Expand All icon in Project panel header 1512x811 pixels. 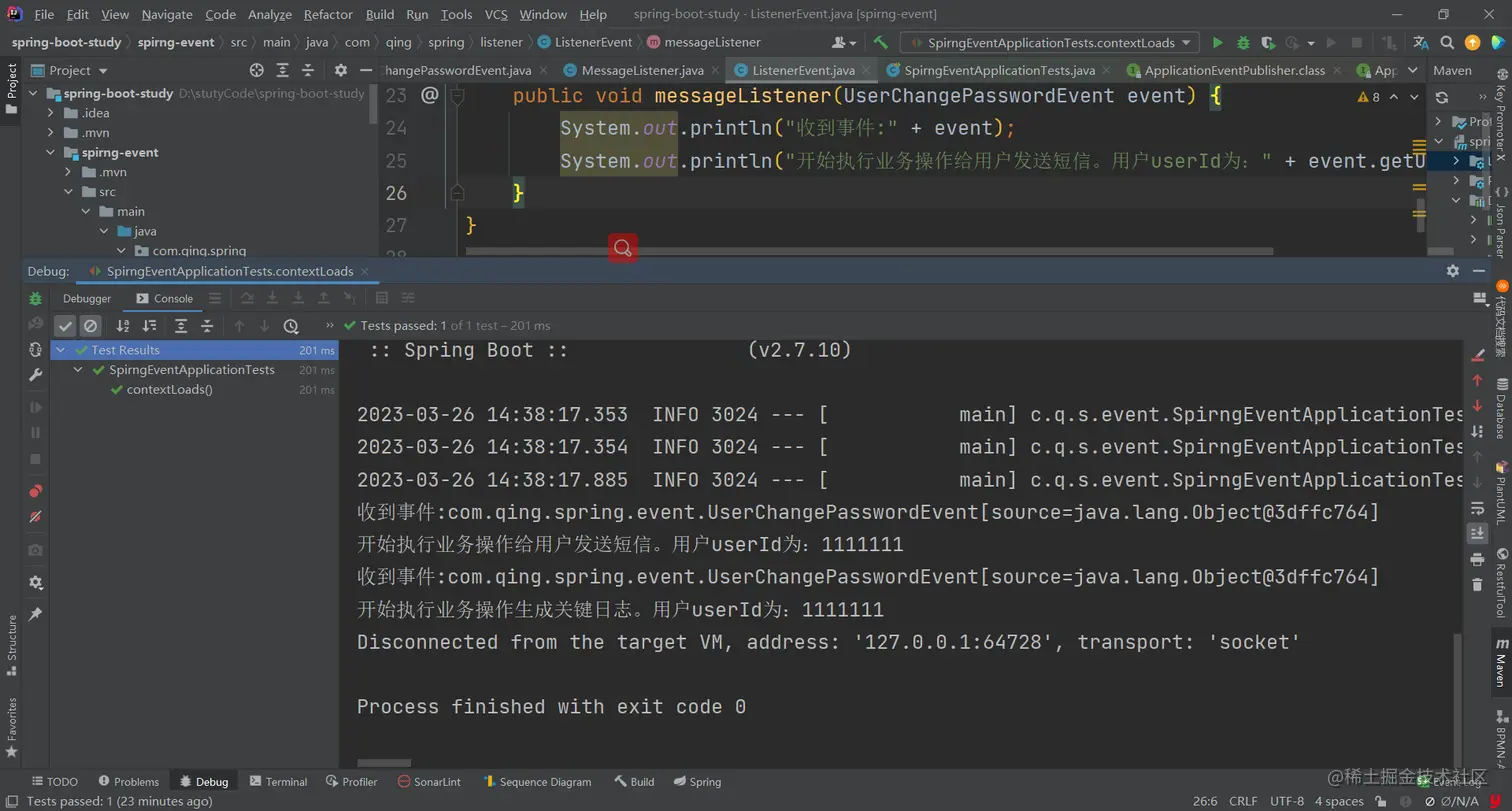click(284, 70)
